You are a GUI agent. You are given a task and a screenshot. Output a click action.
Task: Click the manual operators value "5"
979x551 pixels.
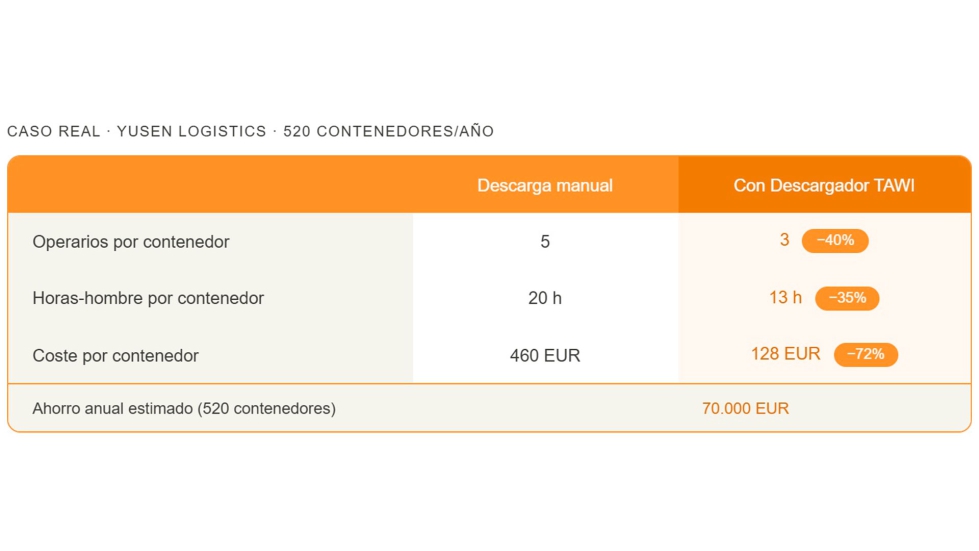(545, 242)
